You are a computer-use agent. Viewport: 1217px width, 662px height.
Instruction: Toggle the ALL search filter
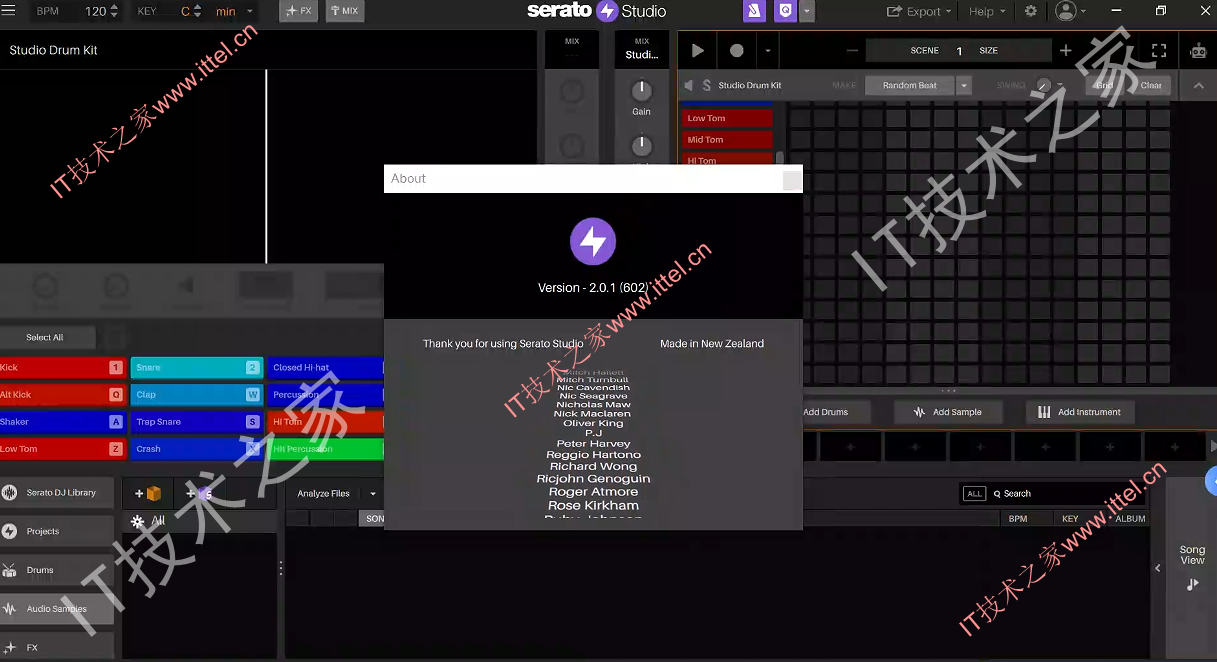point(974,493)
